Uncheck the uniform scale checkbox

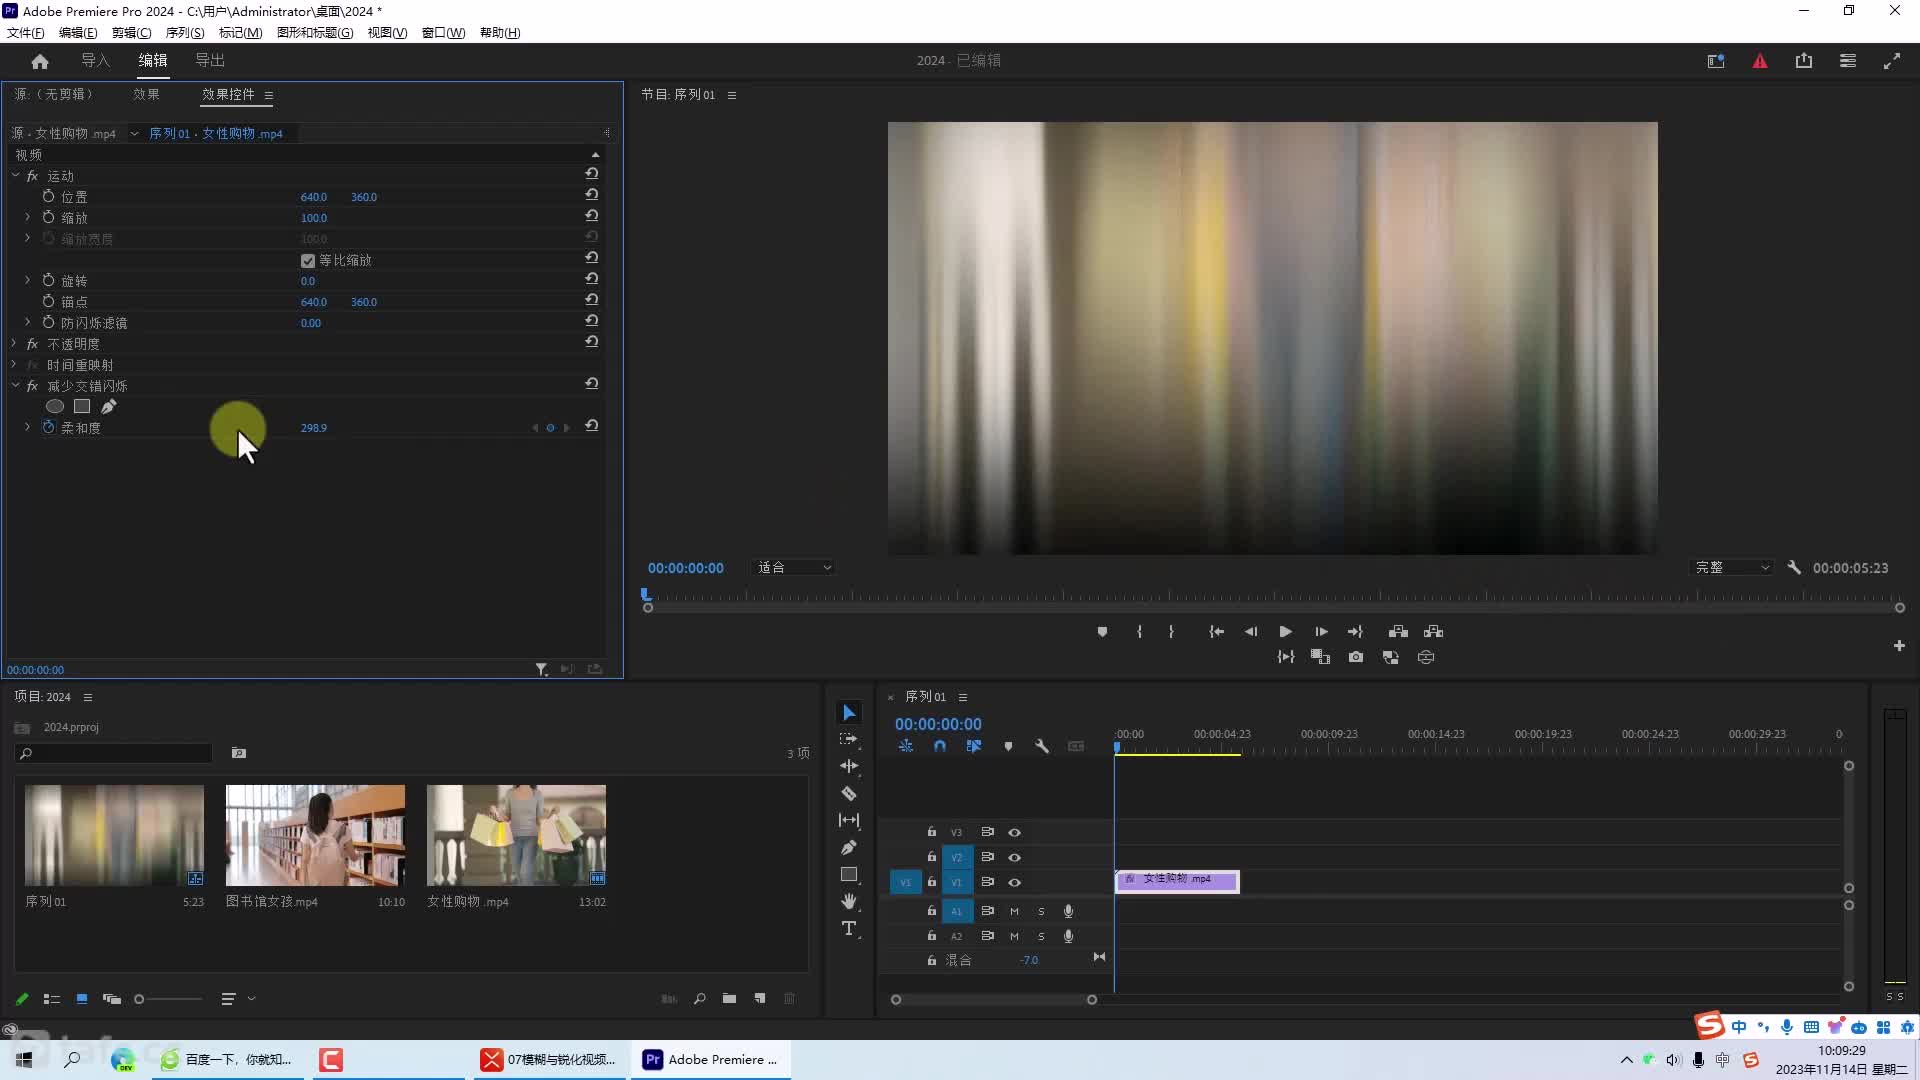tap(308, 260)
